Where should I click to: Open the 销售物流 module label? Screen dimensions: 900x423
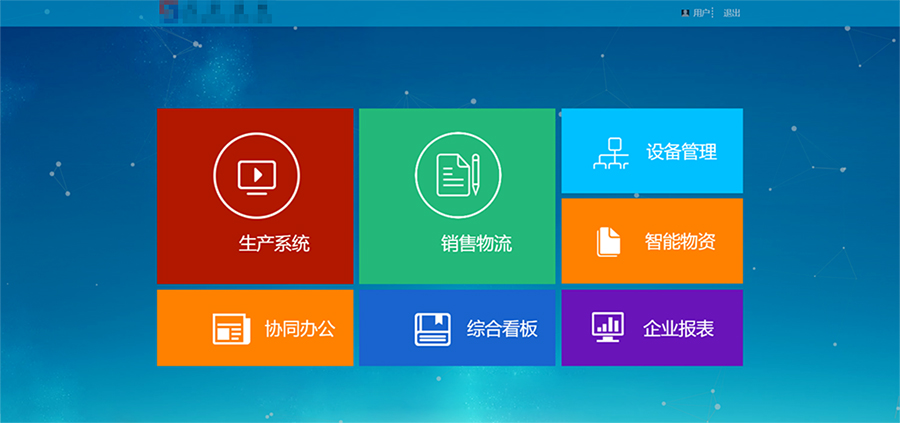476,244
